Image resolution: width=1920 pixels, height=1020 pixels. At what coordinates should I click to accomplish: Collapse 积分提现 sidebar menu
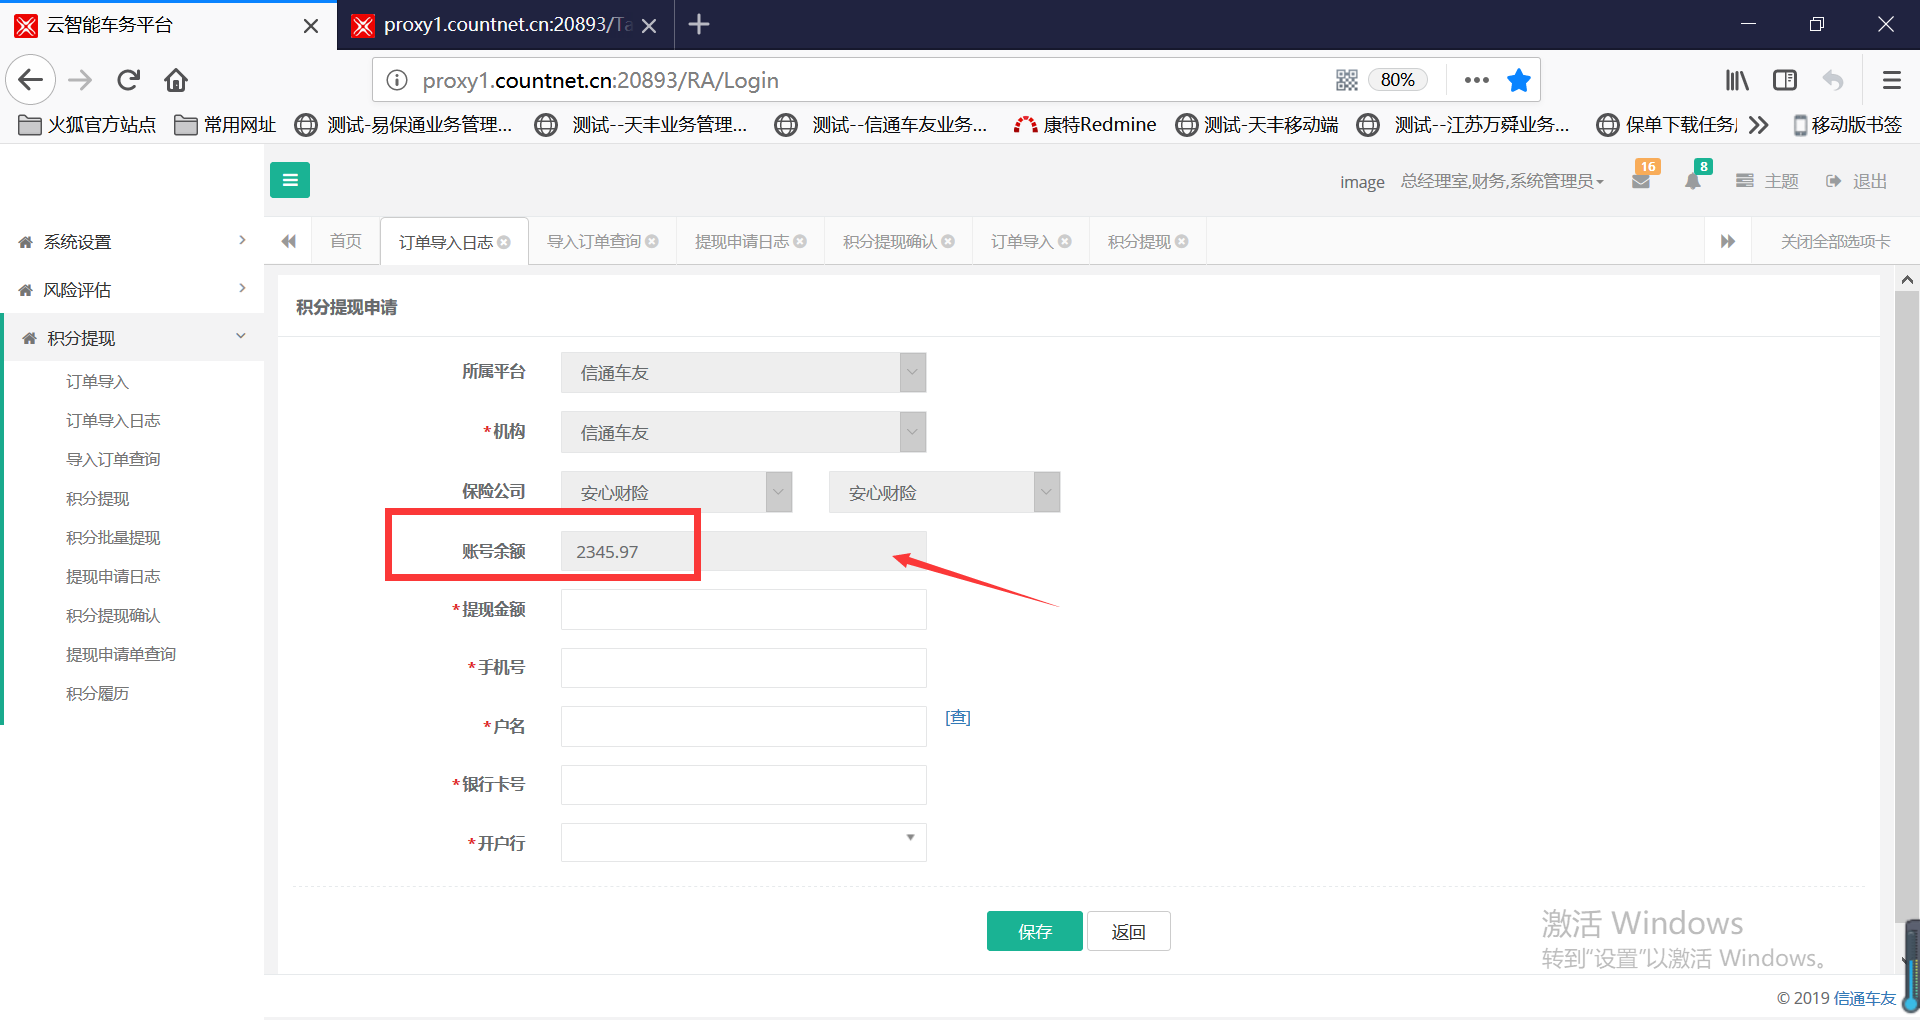click(132, 338)
